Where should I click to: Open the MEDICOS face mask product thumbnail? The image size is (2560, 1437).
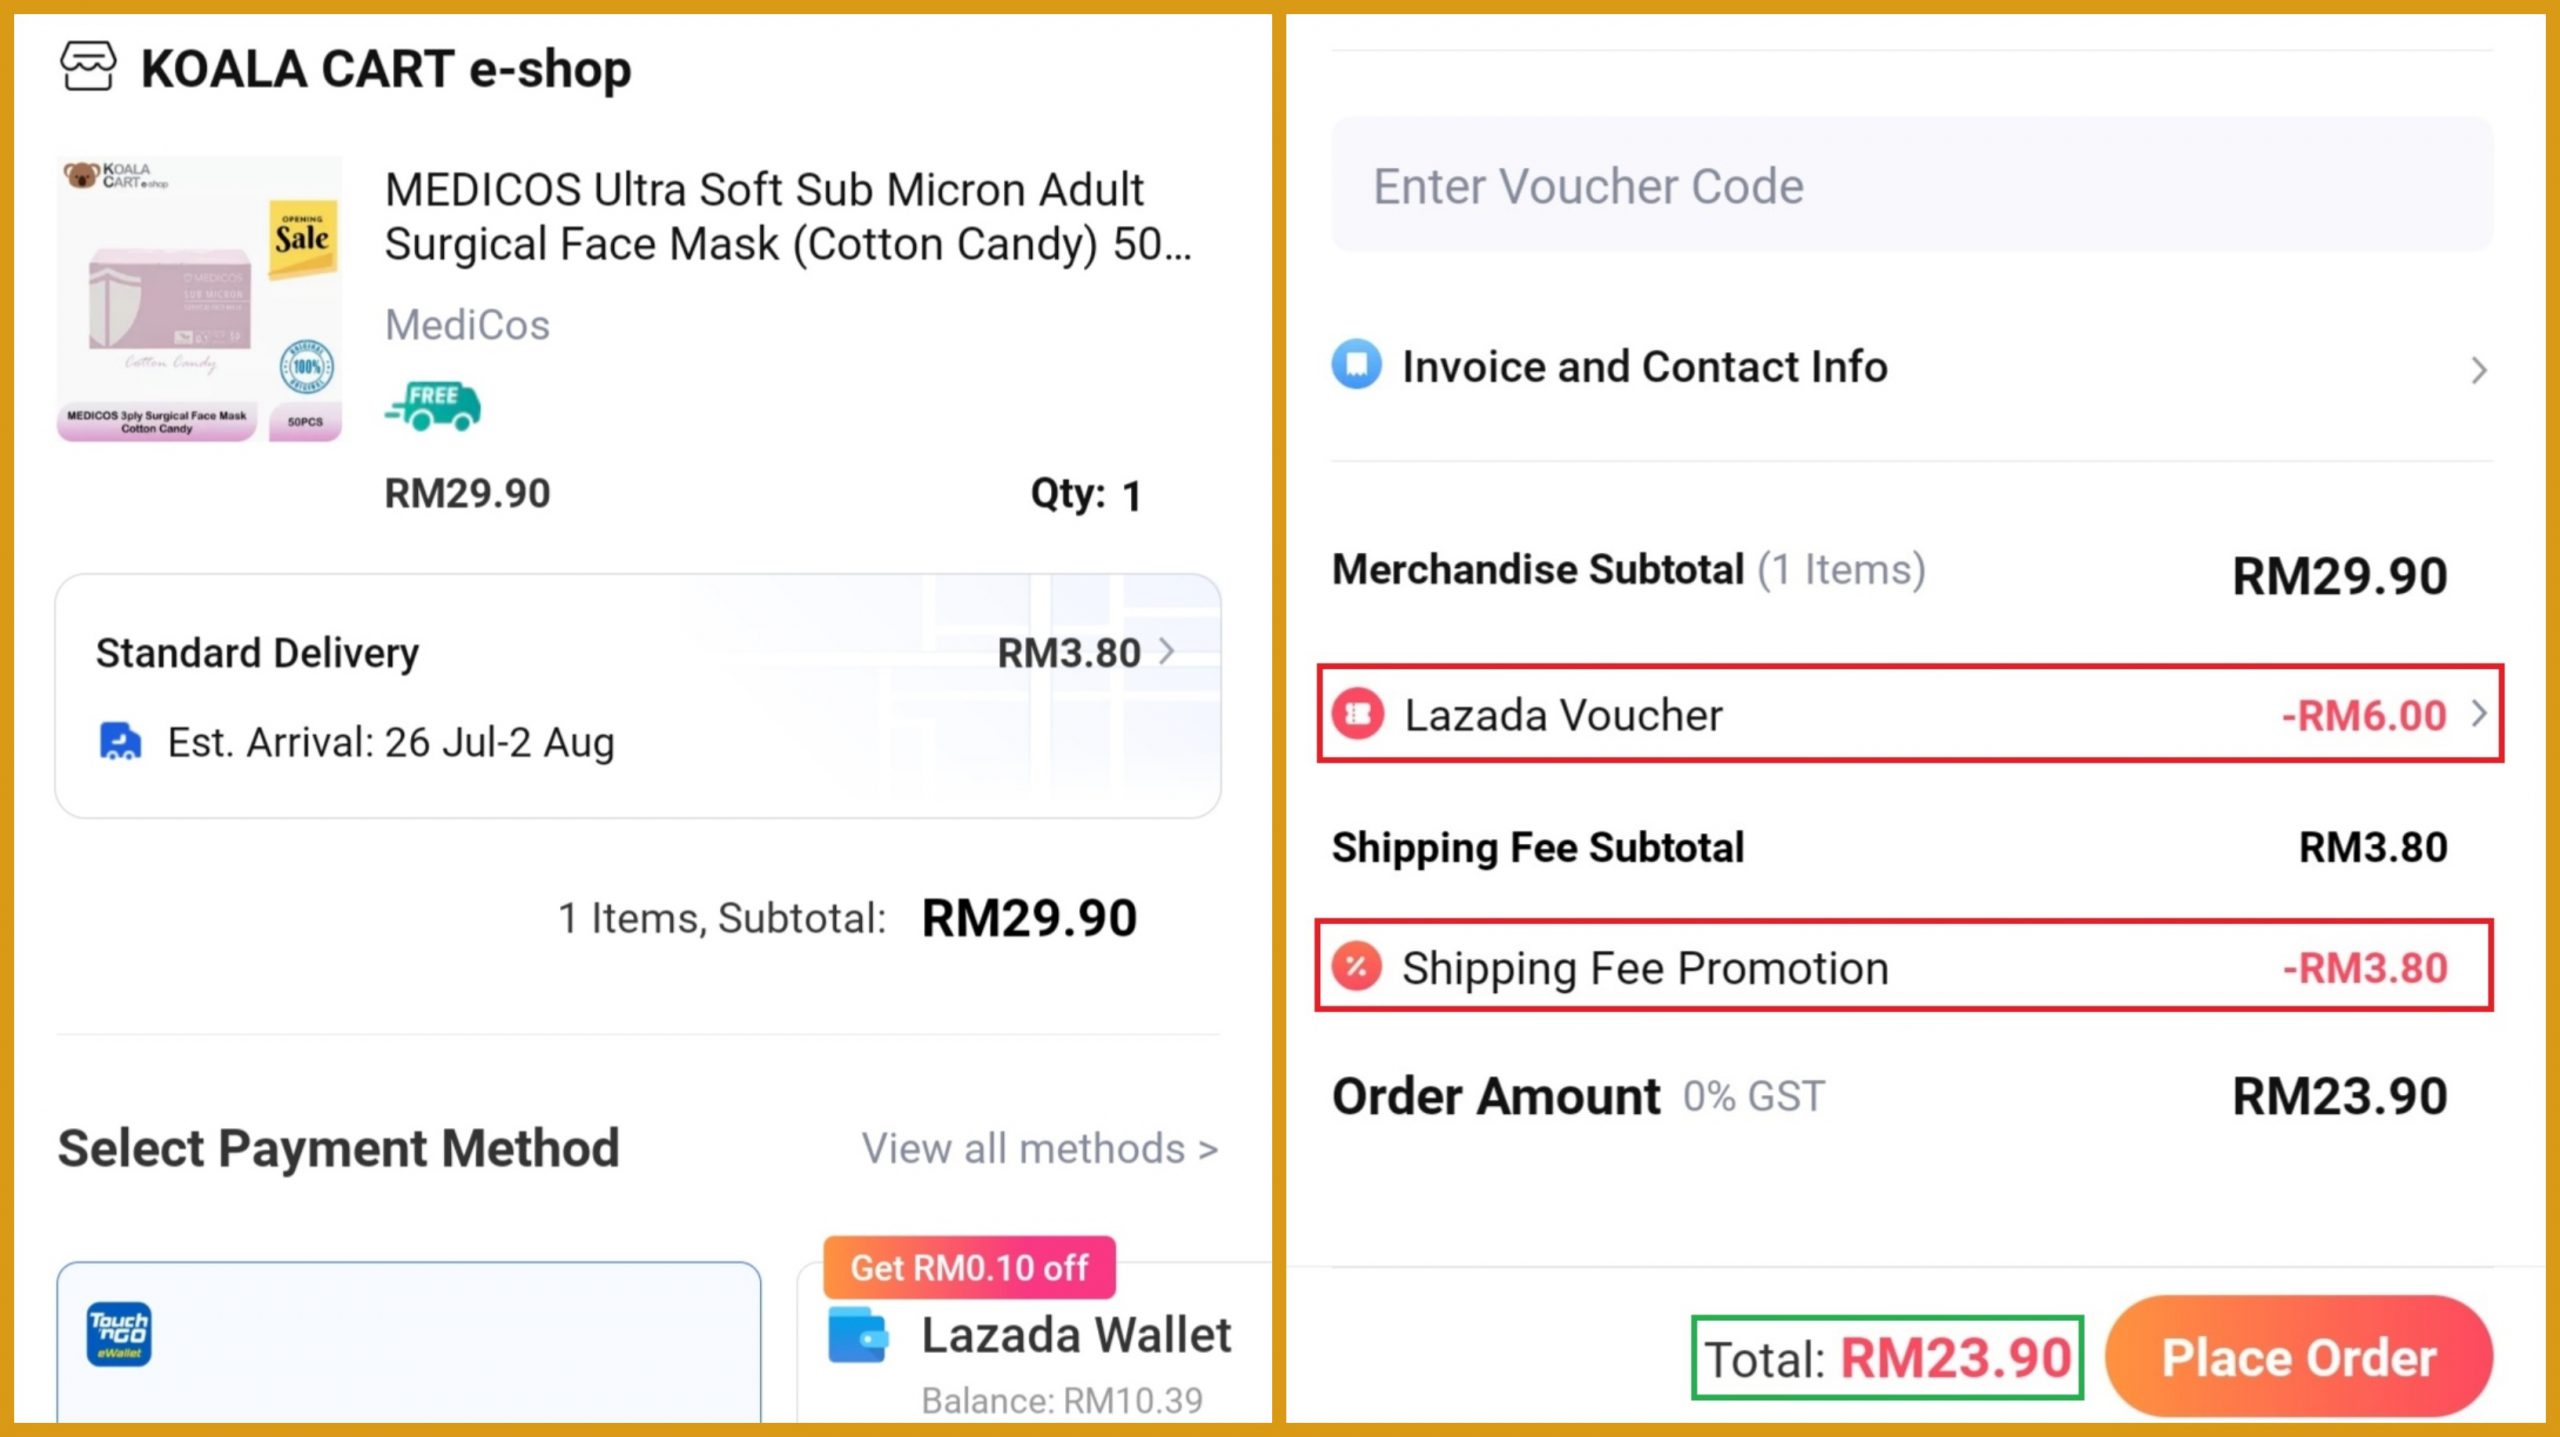[x=199, y=298]
